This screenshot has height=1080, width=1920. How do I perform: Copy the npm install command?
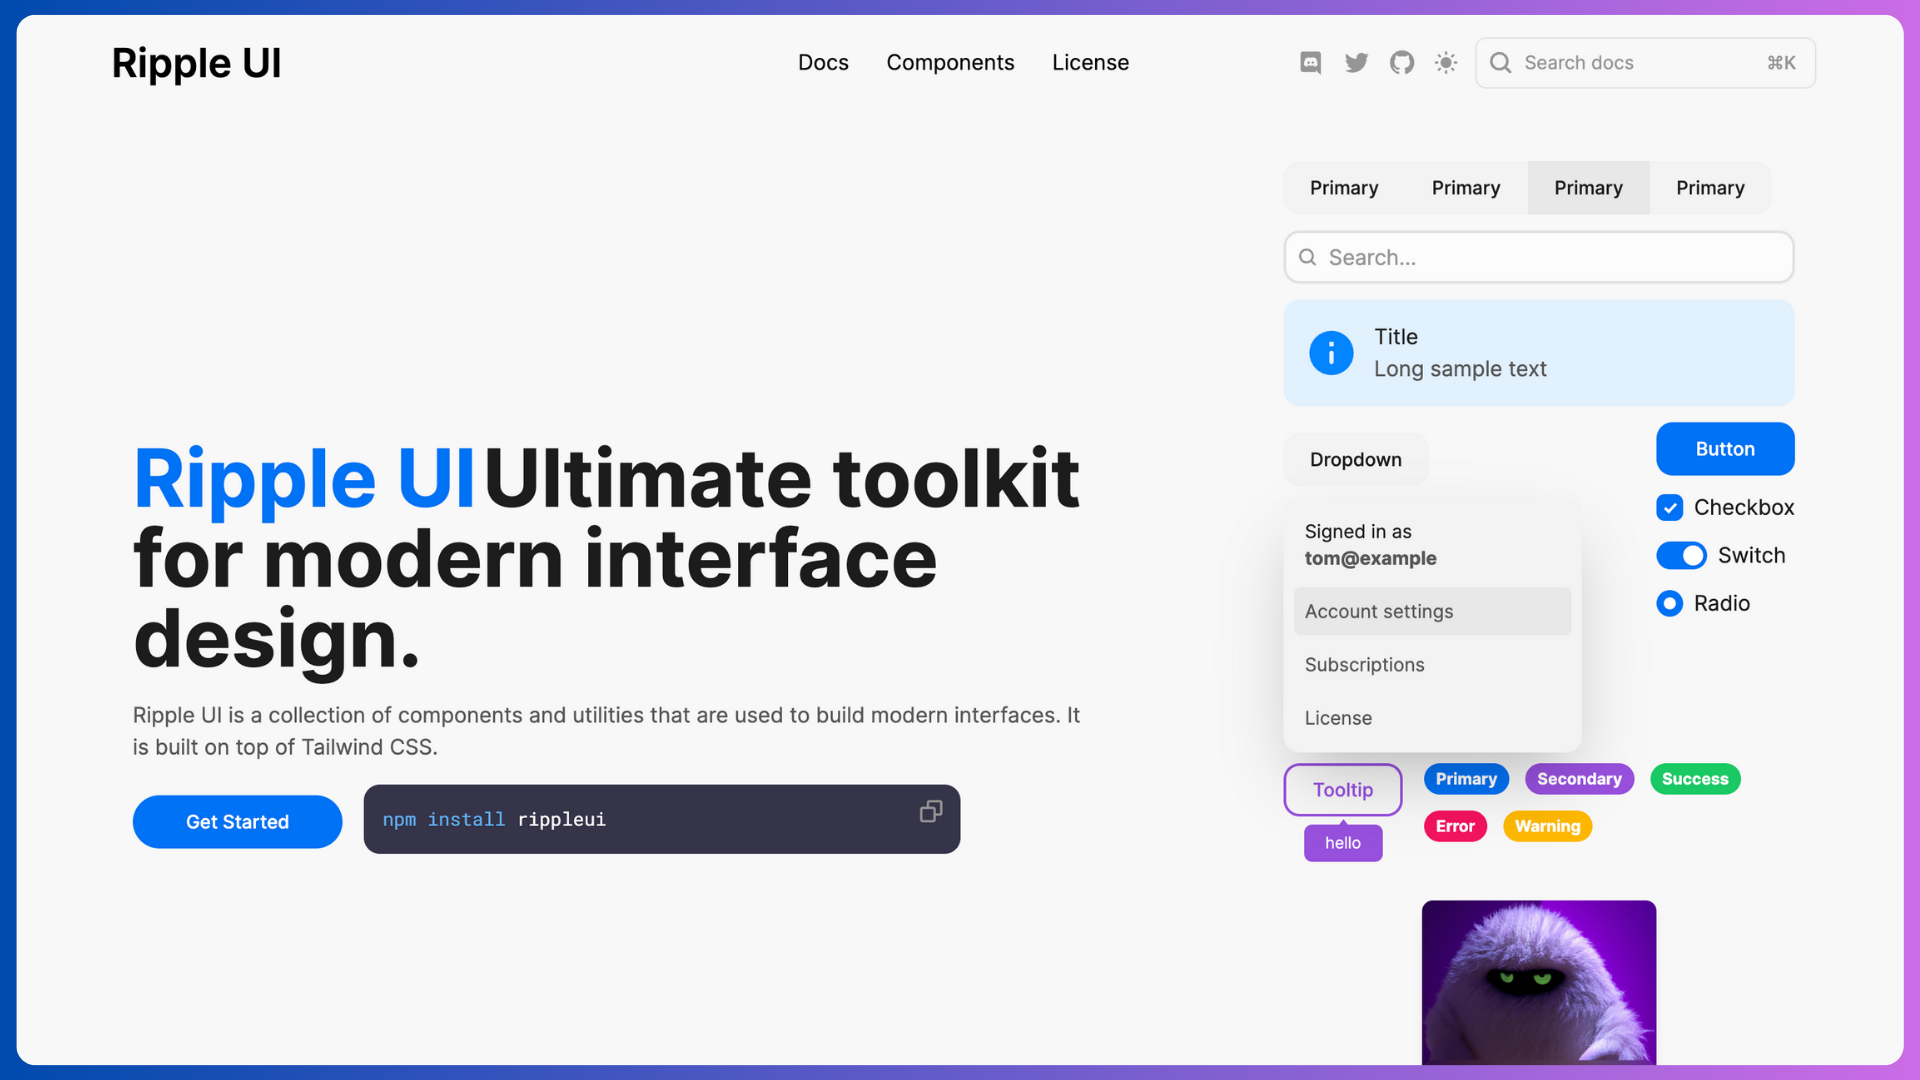[931, 811]
